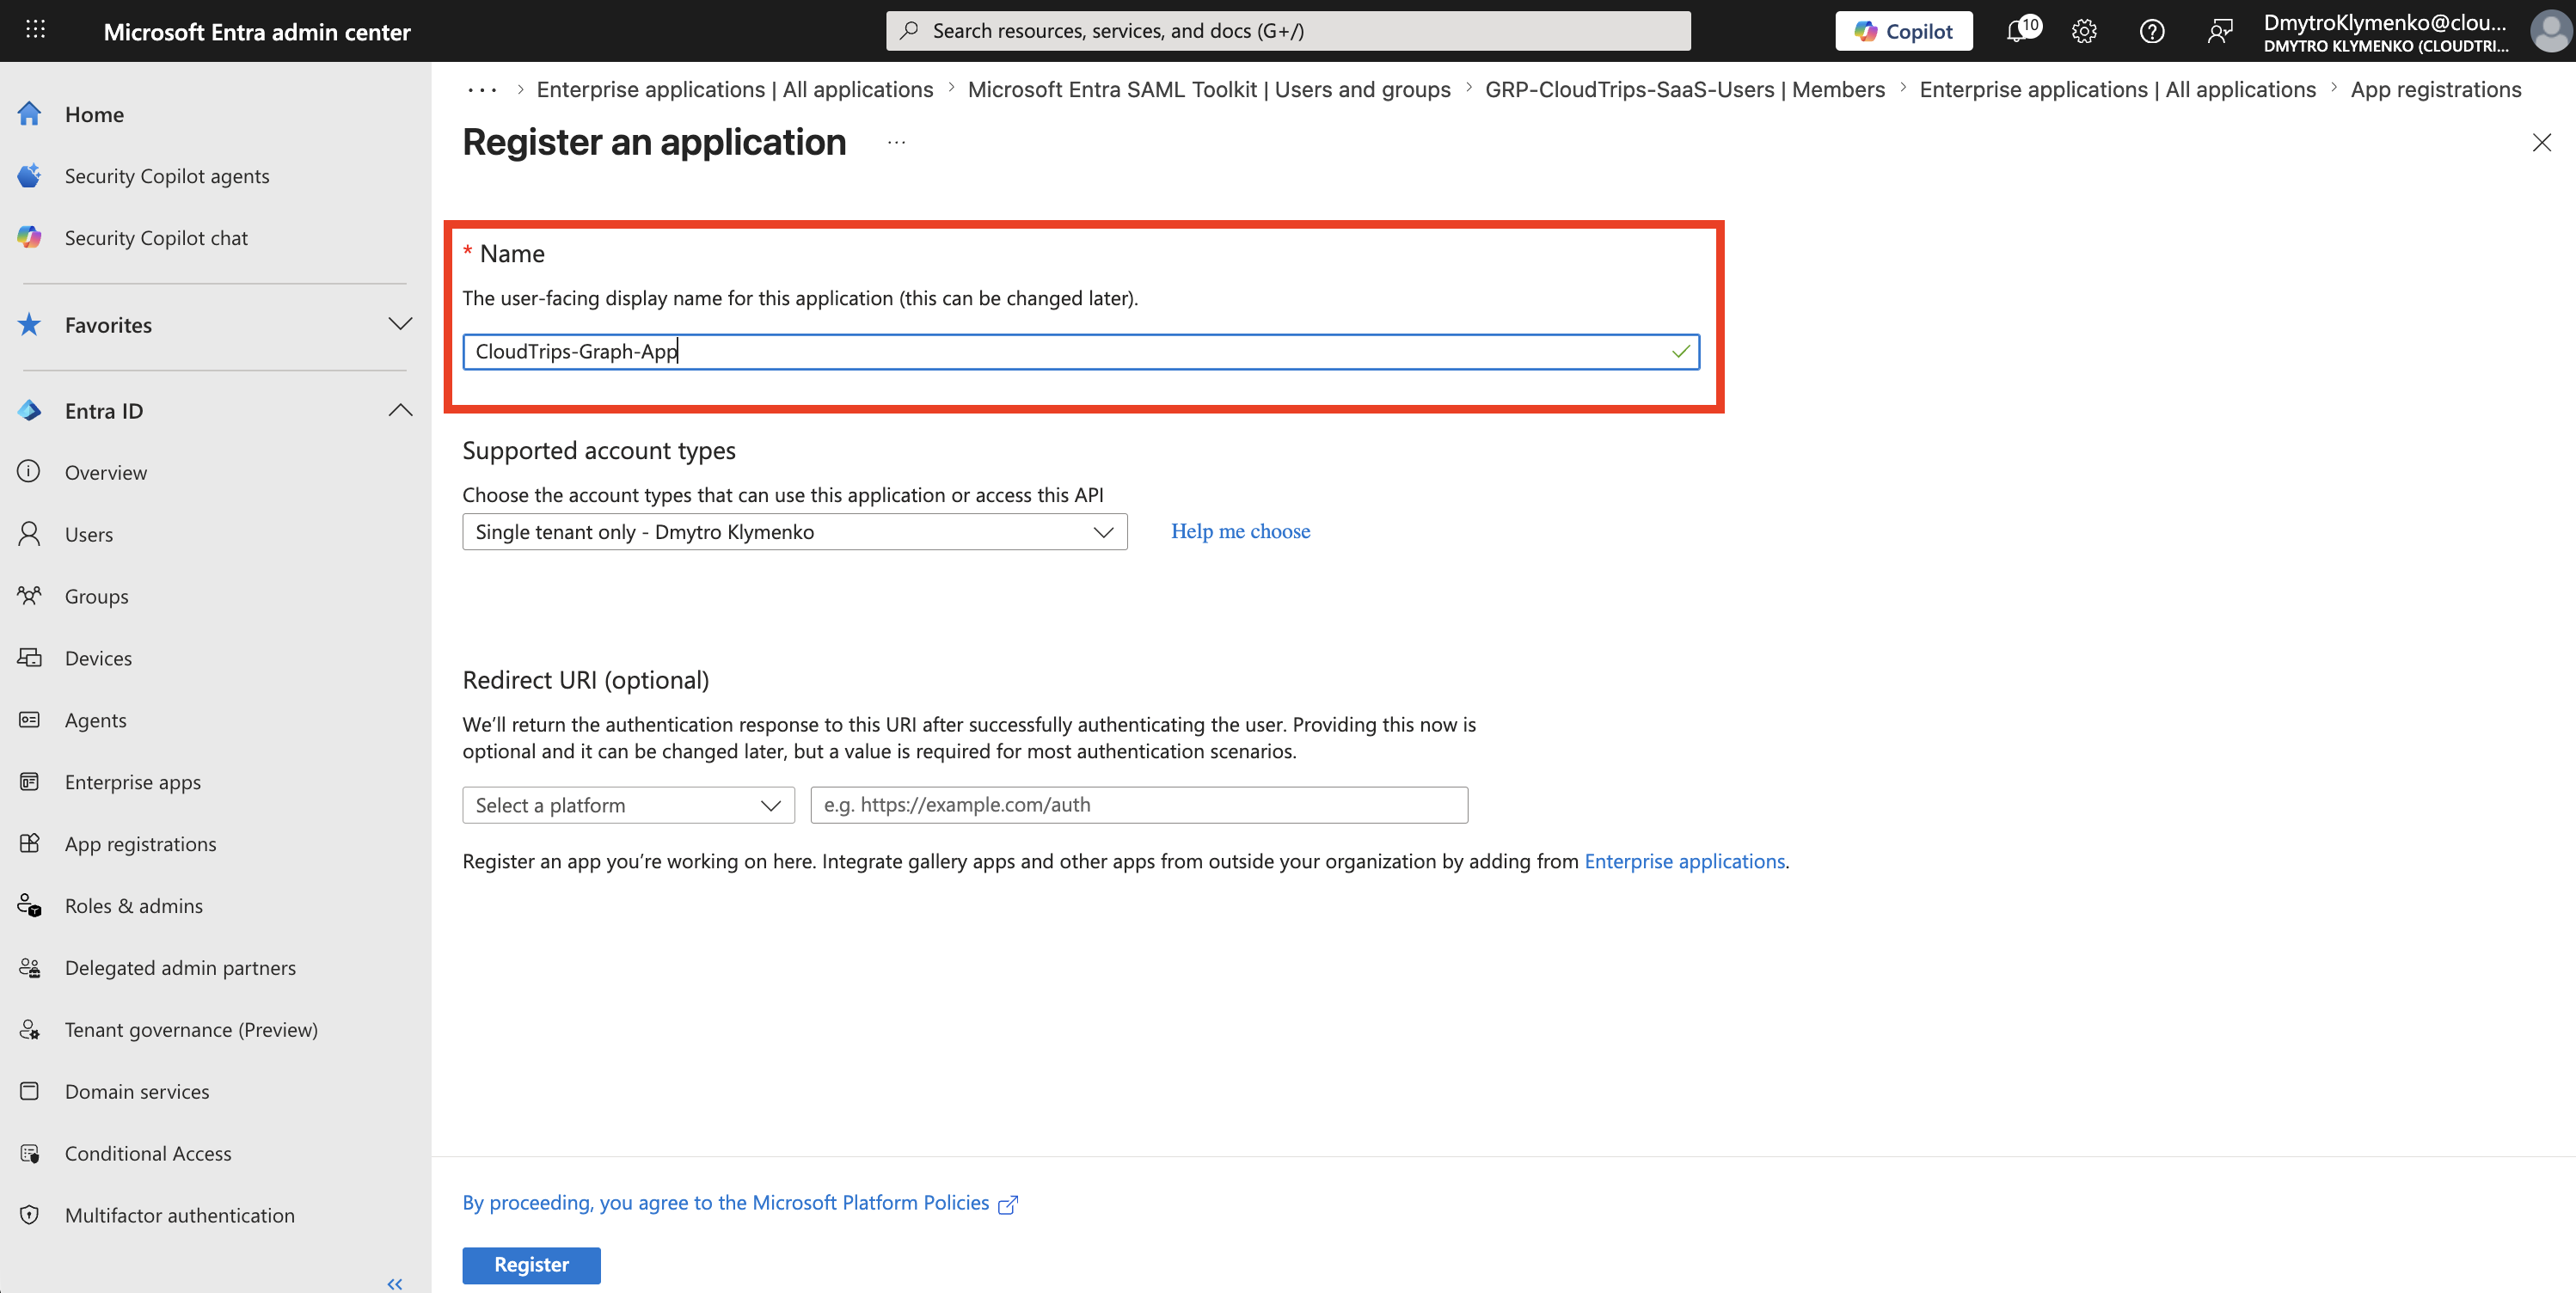Open Tenant governance (Preview) in sidebar
2576x1293 pixels.
191,1030
